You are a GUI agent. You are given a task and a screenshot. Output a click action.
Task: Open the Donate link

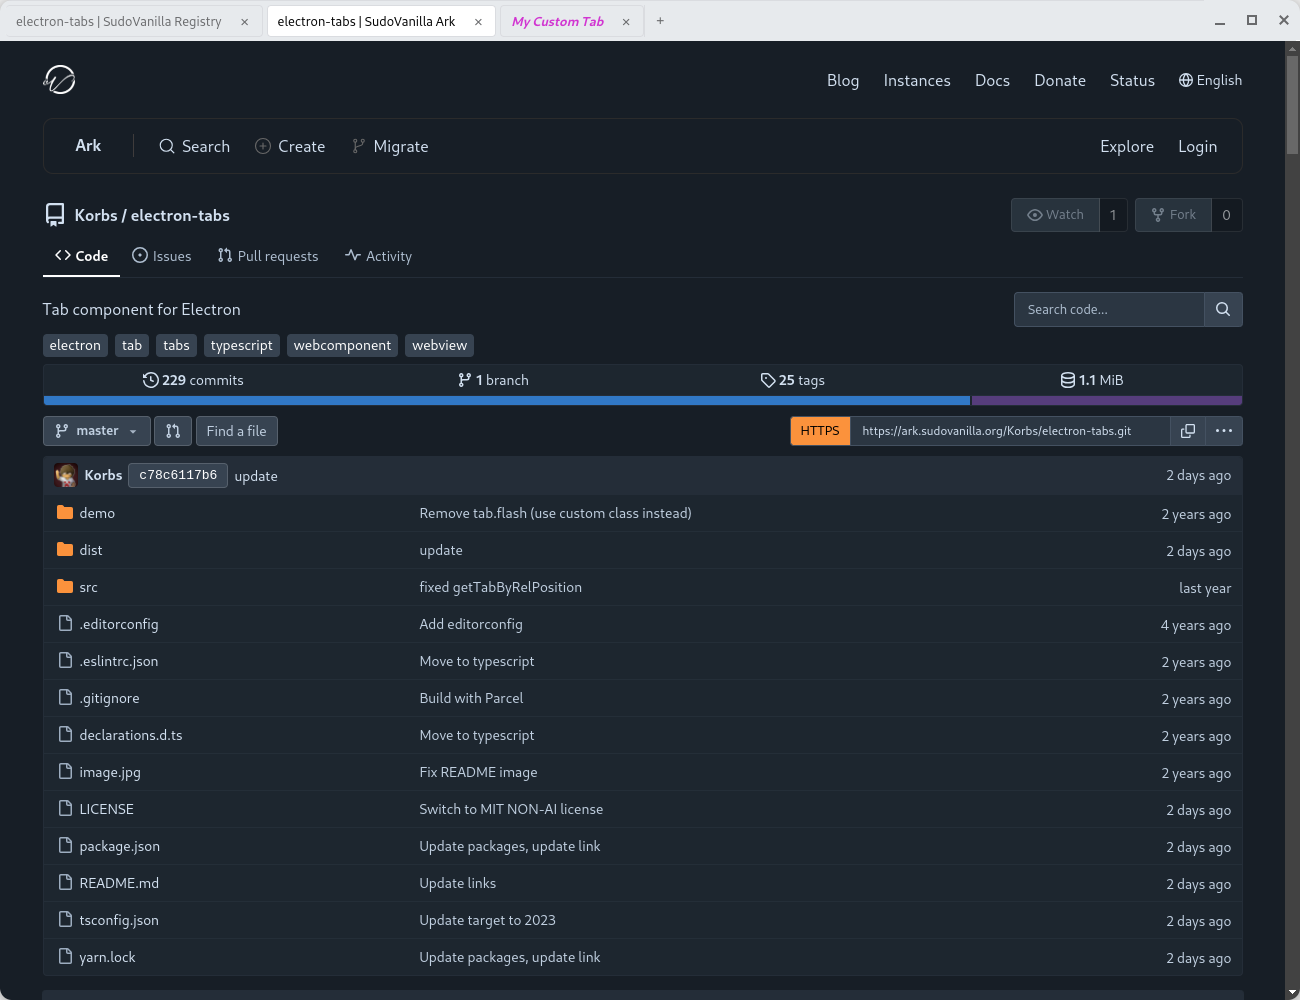[x=1060, y=80]
